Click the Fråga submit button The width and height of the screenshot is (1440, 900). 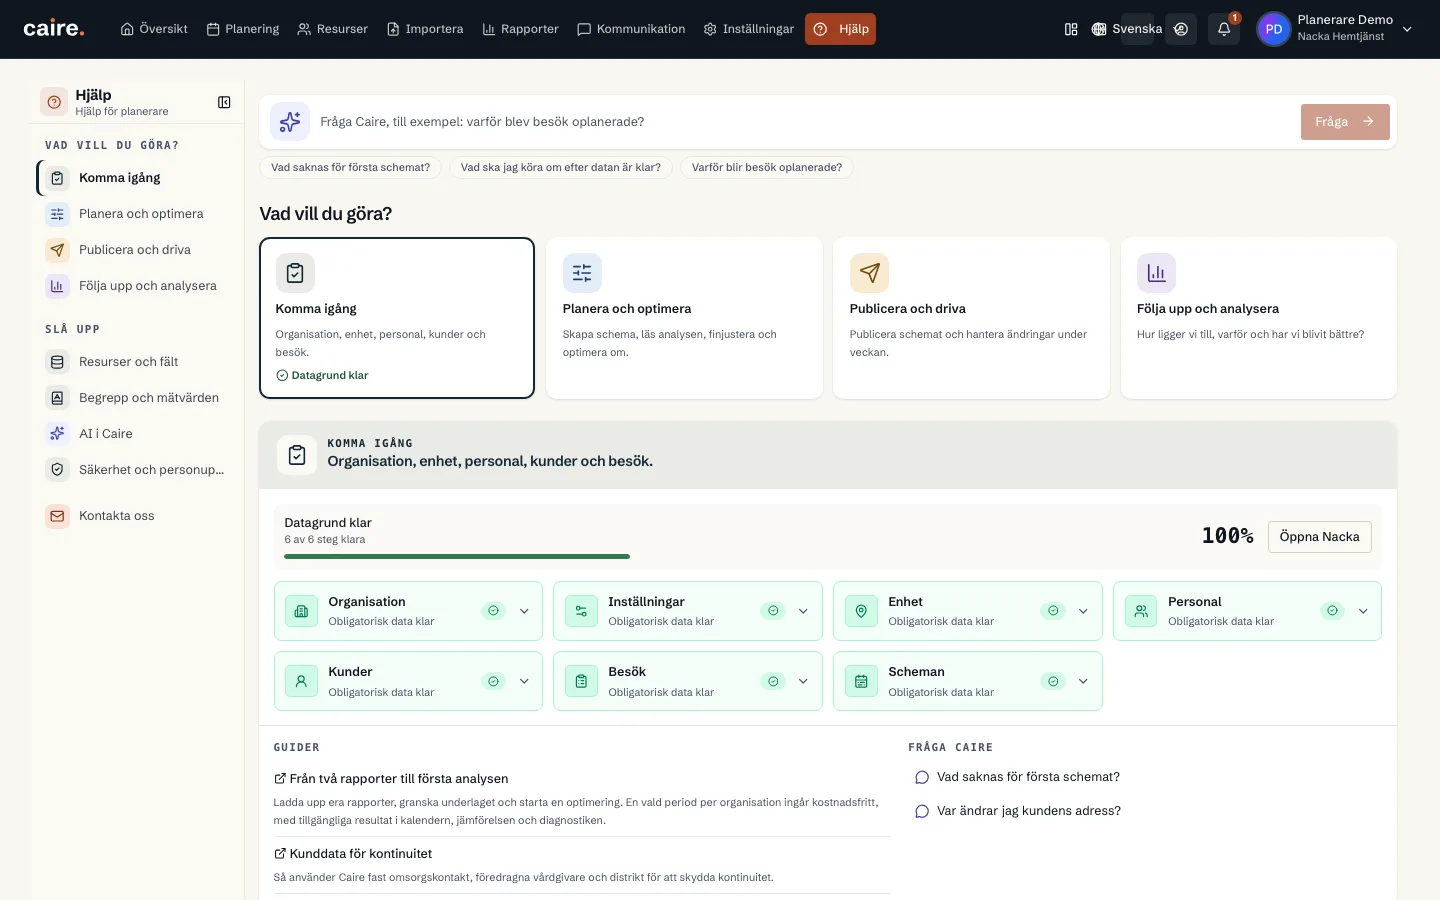click(x=1345, y=122)
